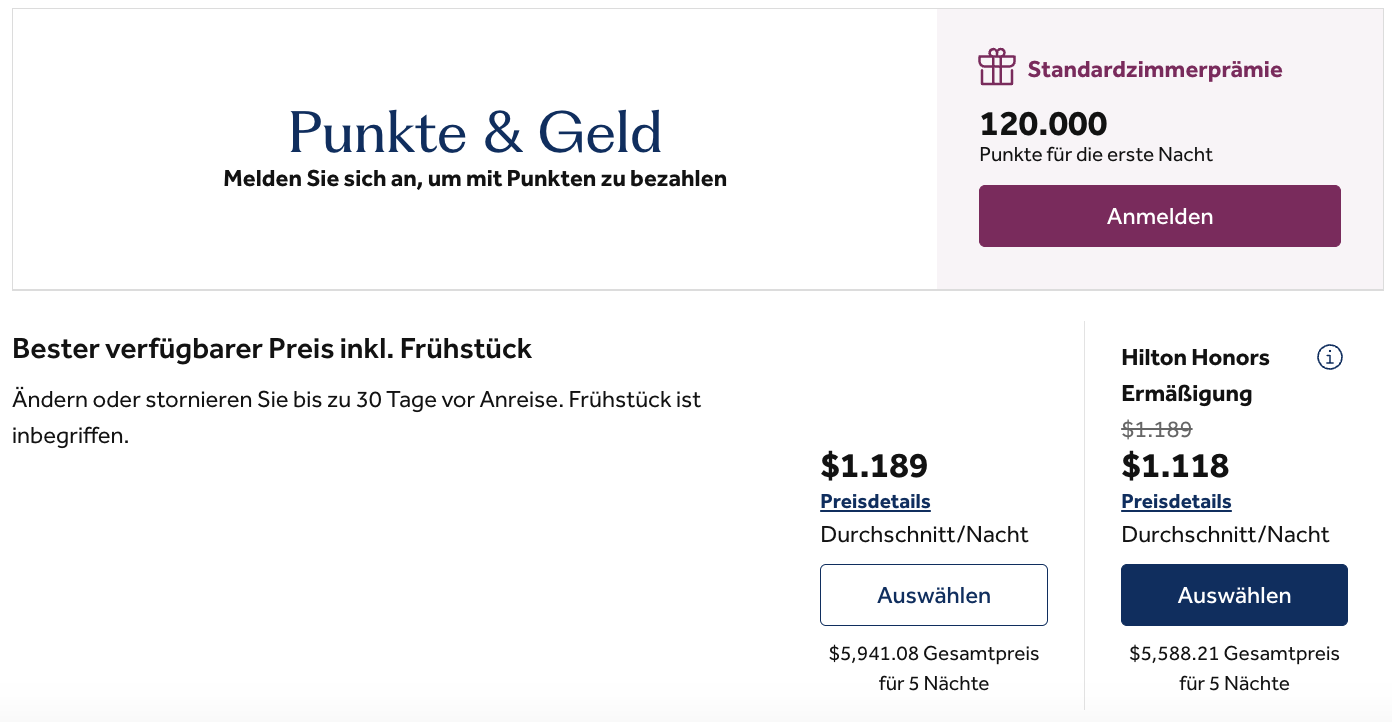Viewport: 1392px width, 722px height.
Task: Click the gift box icon beside Standardzimmerprämie
Action: (x=996, y=67)
